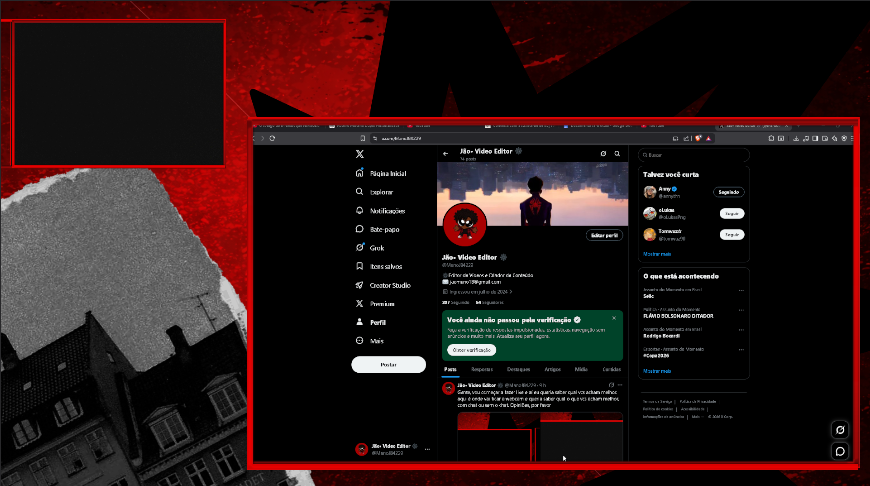Open account menu avatar at sidebar bottom
This screenshot has height=486, width=870.
(x=362, y=449)
